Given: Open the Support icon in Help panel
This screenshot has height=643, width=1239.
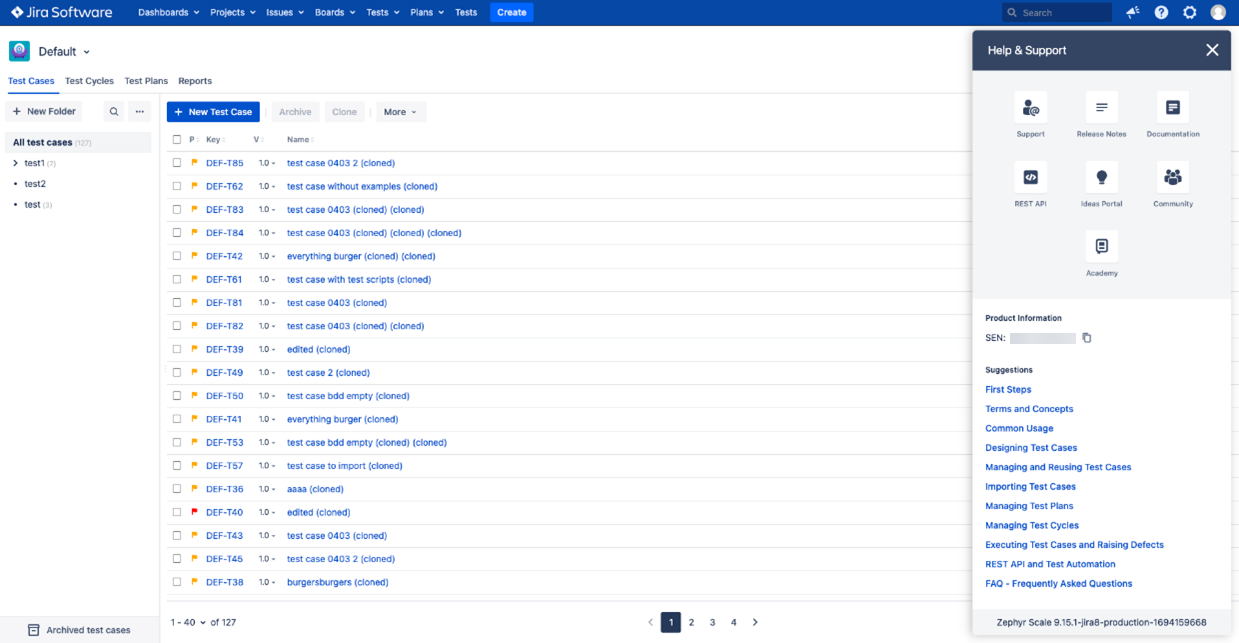Looking at the screenshot, I should [x=1030, y=108].
